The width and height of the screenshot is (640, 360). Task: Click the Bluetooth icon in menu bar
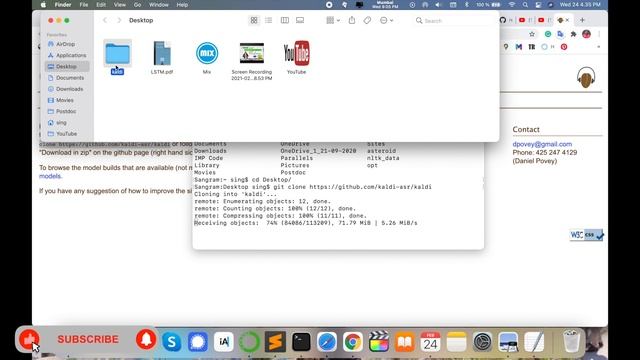click(467, 5)
